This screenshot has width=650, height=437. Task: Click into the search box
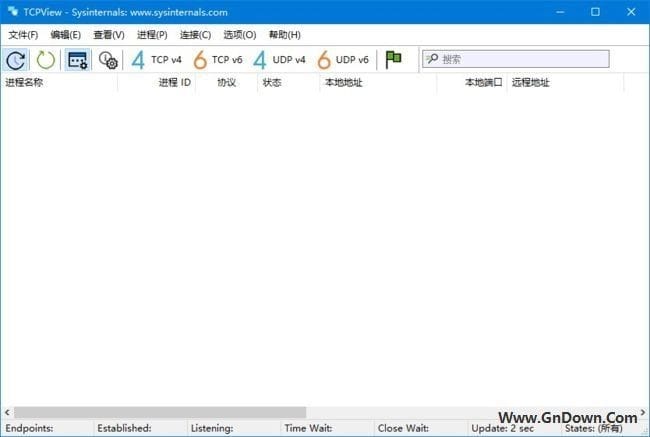[516, 59]
